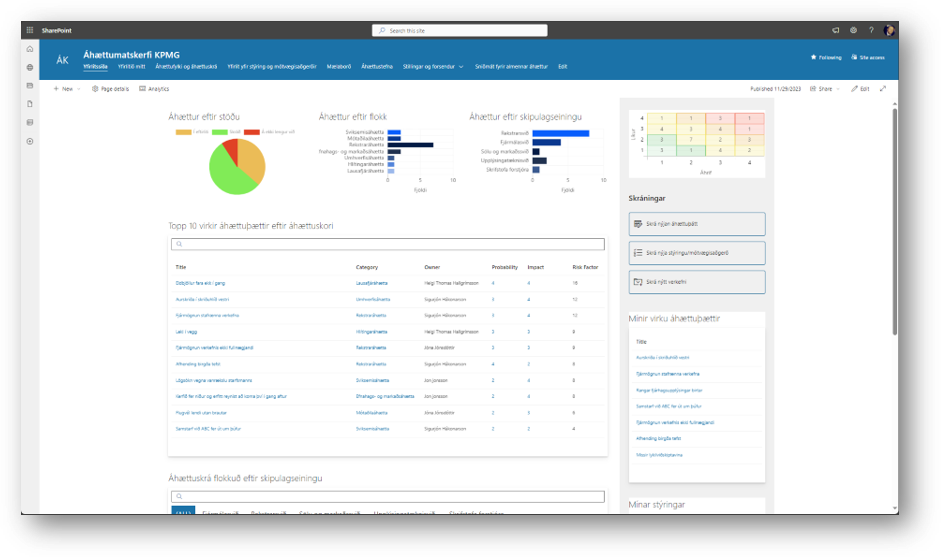Expand the New dropdown

point(67,89)
